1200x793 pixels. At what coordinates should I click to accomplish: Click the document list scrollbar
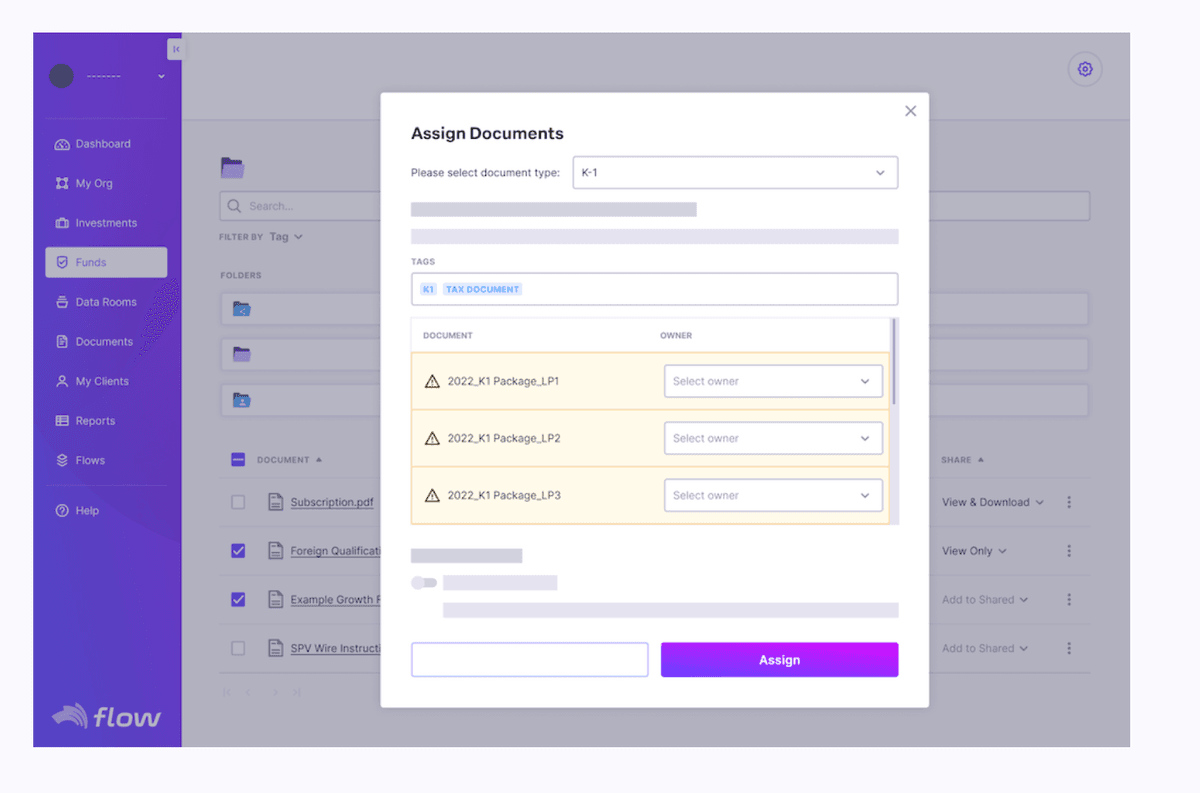tap(894, 362)
